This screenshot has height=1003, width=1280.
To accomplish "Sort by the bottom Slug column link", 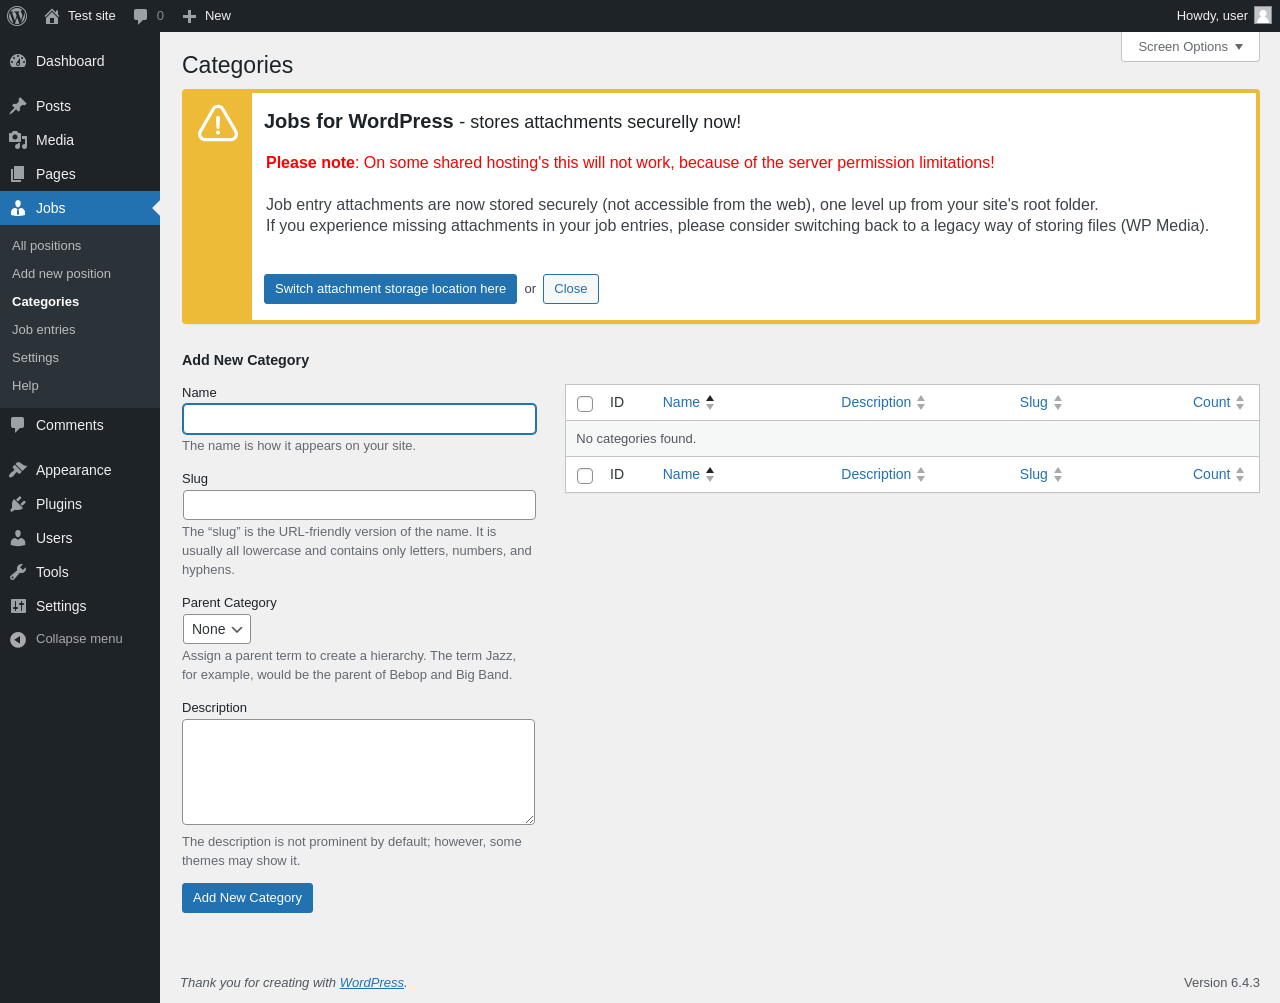I will [x=1034, y=474].
